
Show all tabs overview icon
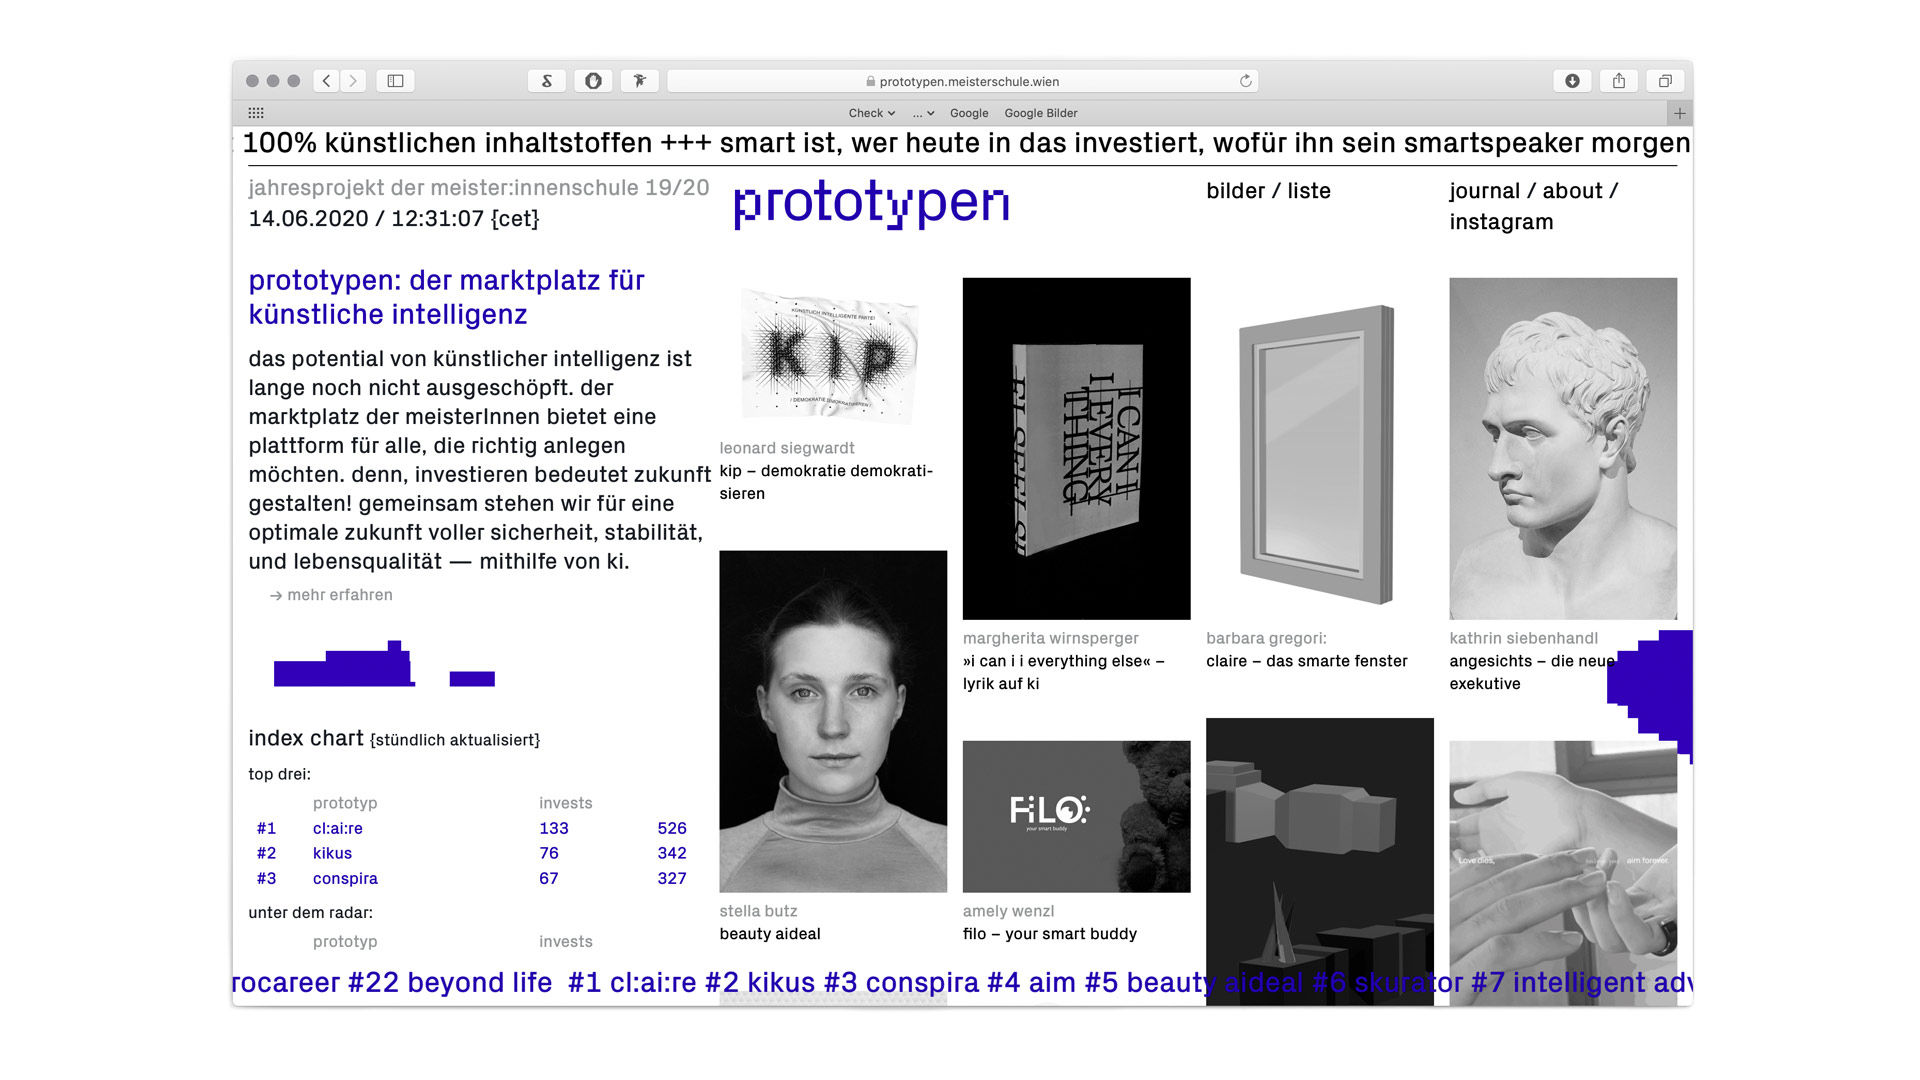(1665, 81)
